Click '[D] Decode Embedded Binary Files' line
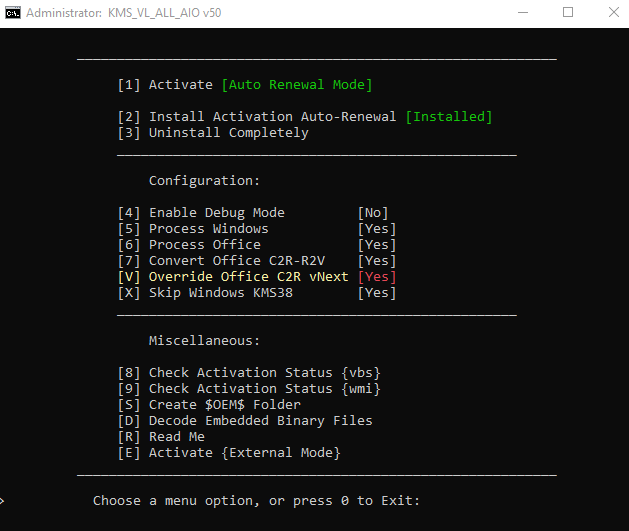Viewport: 629px width, 531px height. click(245, 421)
